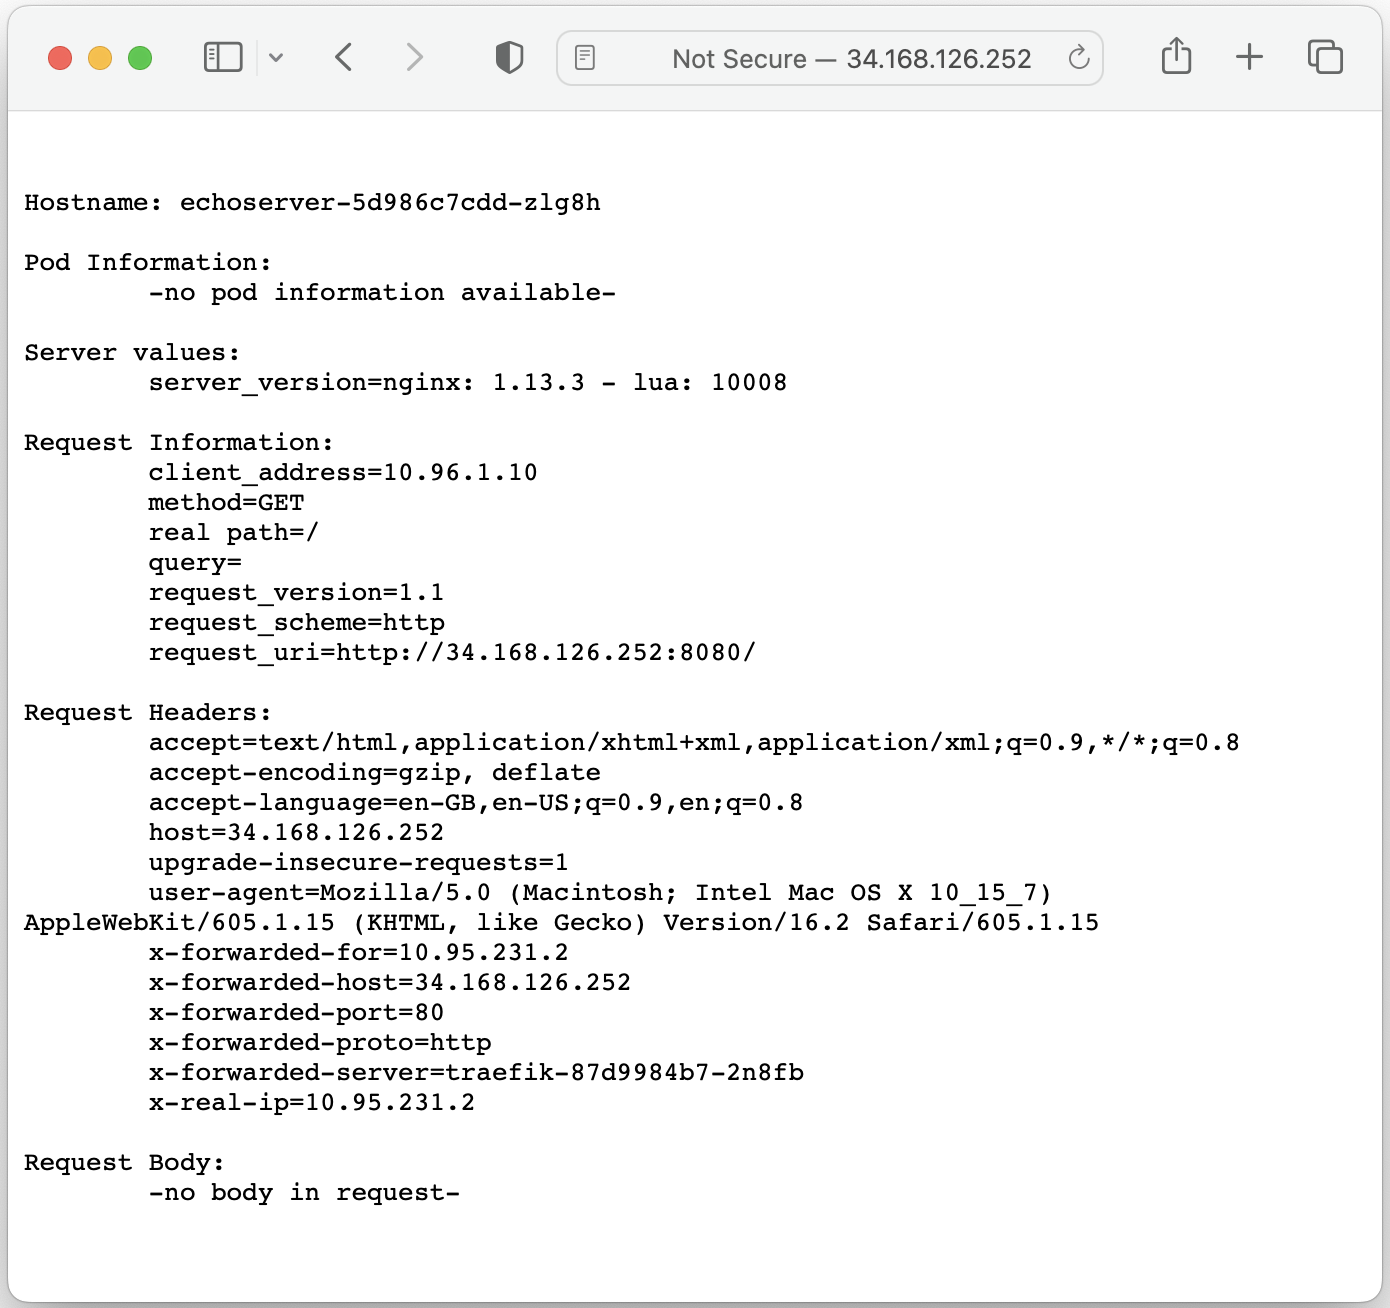This screenshot has height=1308, width=1390.
Task: Click the x-forwarded-server traefik line
Action: point(476,1073)
